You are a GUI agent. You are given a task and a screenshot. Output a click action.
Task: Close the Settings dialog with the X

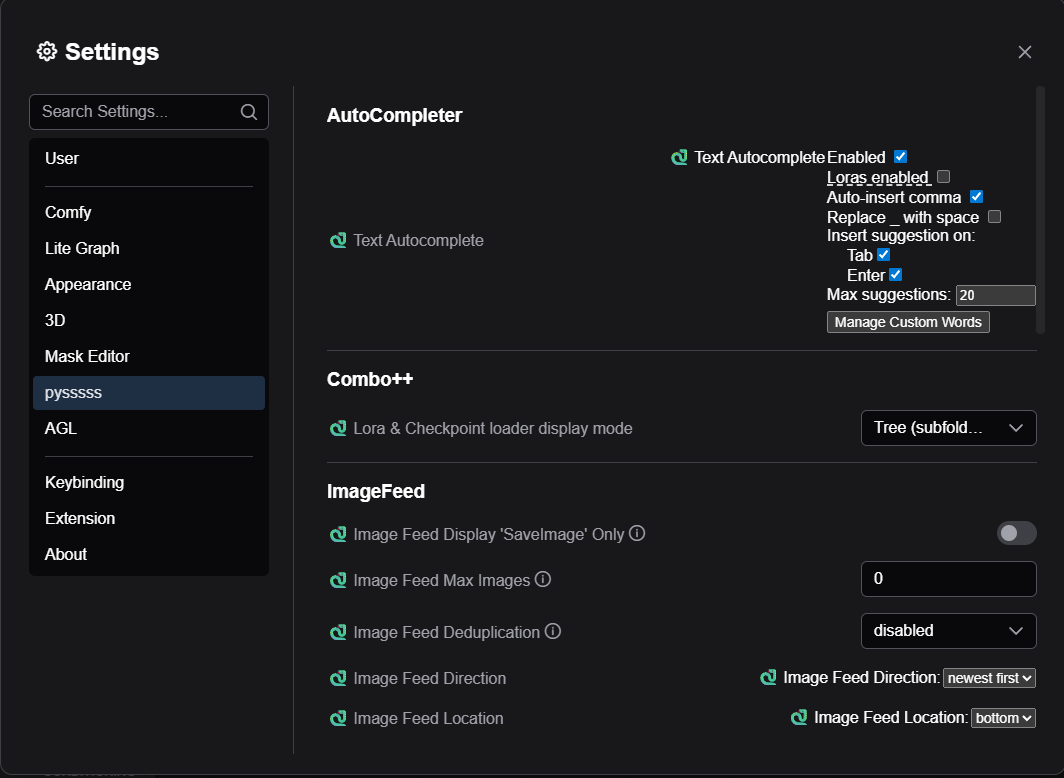pyautogui.click(x=1024, y=52)
